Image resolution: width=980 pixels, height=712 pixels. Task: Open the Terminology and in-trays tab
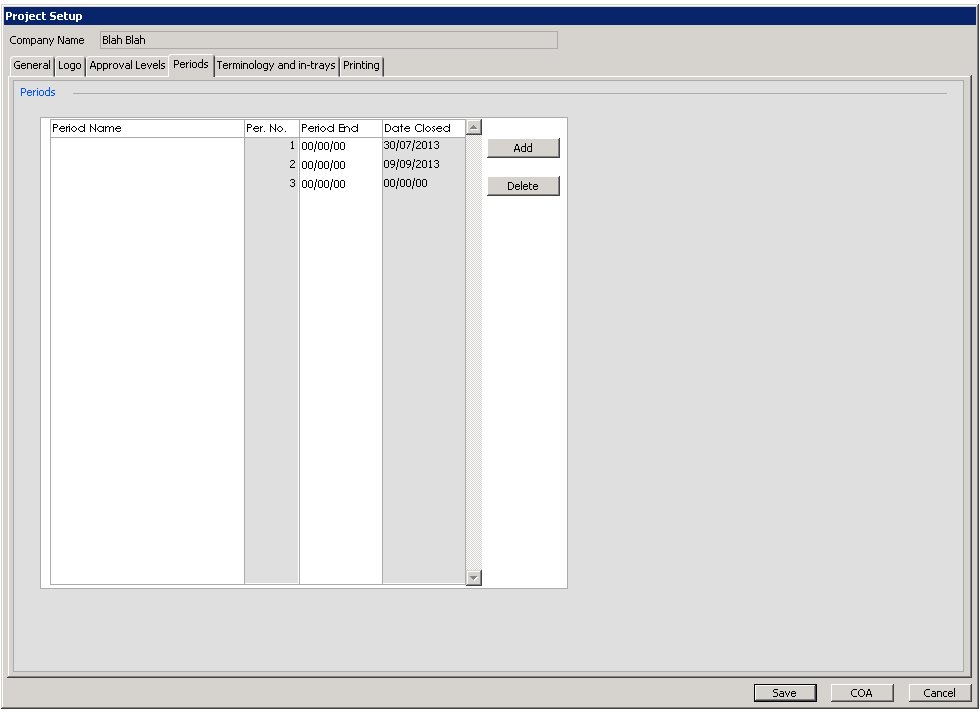(x=276, y=65)
